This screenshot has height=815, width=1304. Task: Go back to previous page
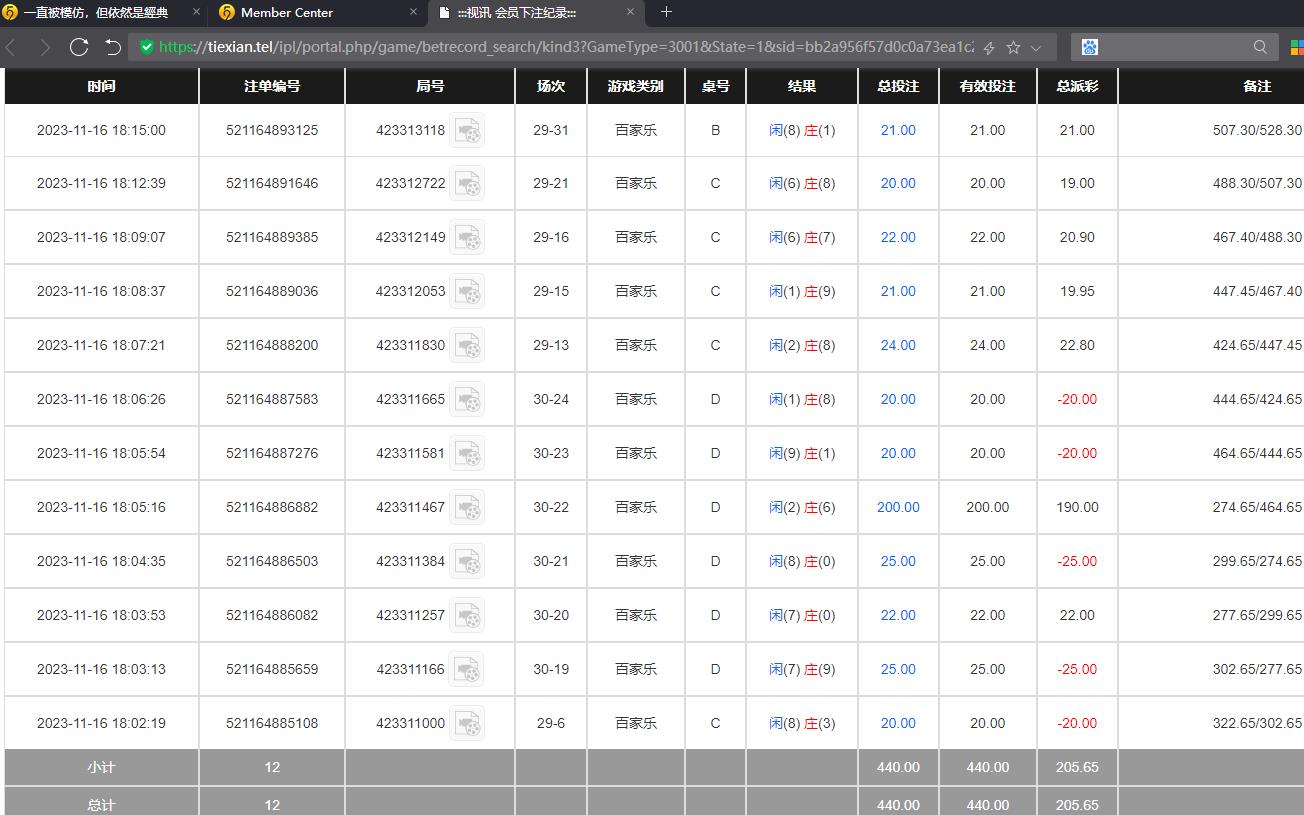point(11,47)
